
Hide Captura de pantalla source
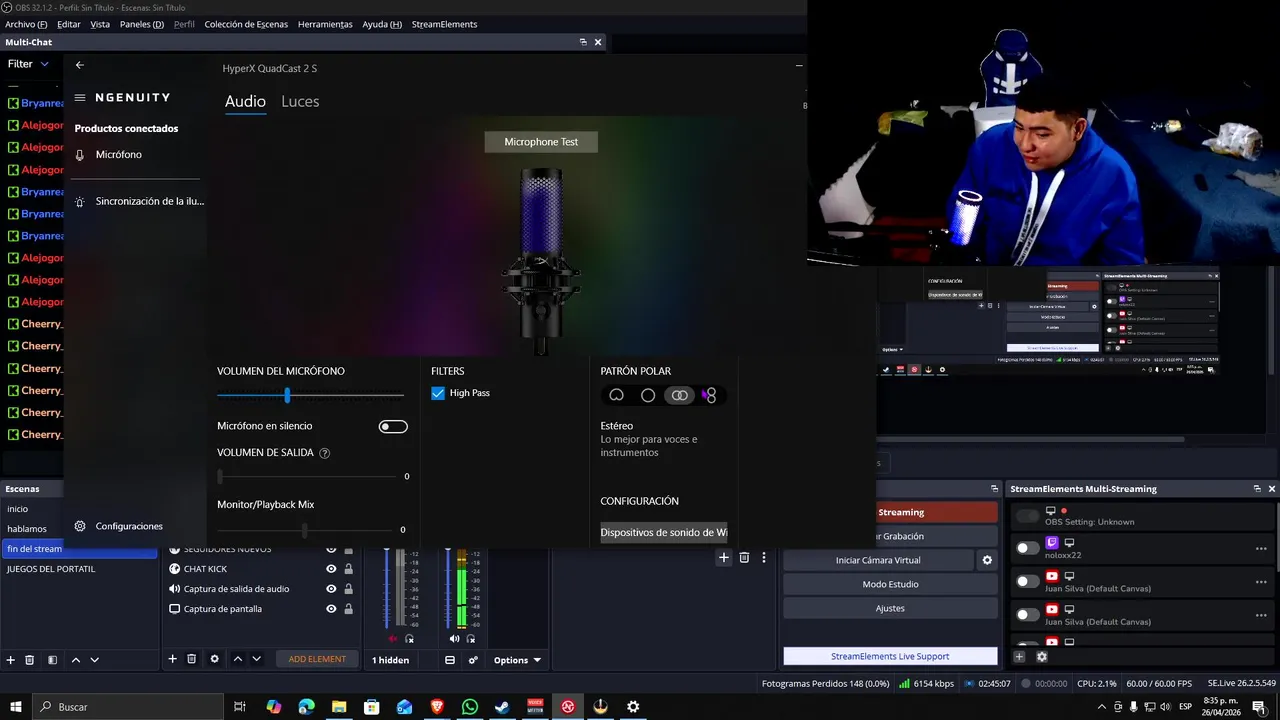point(331,609)
